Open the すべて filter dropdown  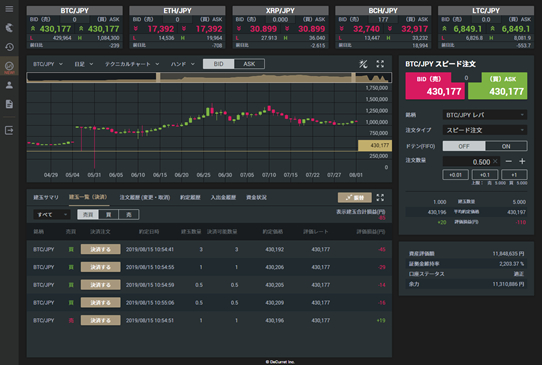pos(52,215)
